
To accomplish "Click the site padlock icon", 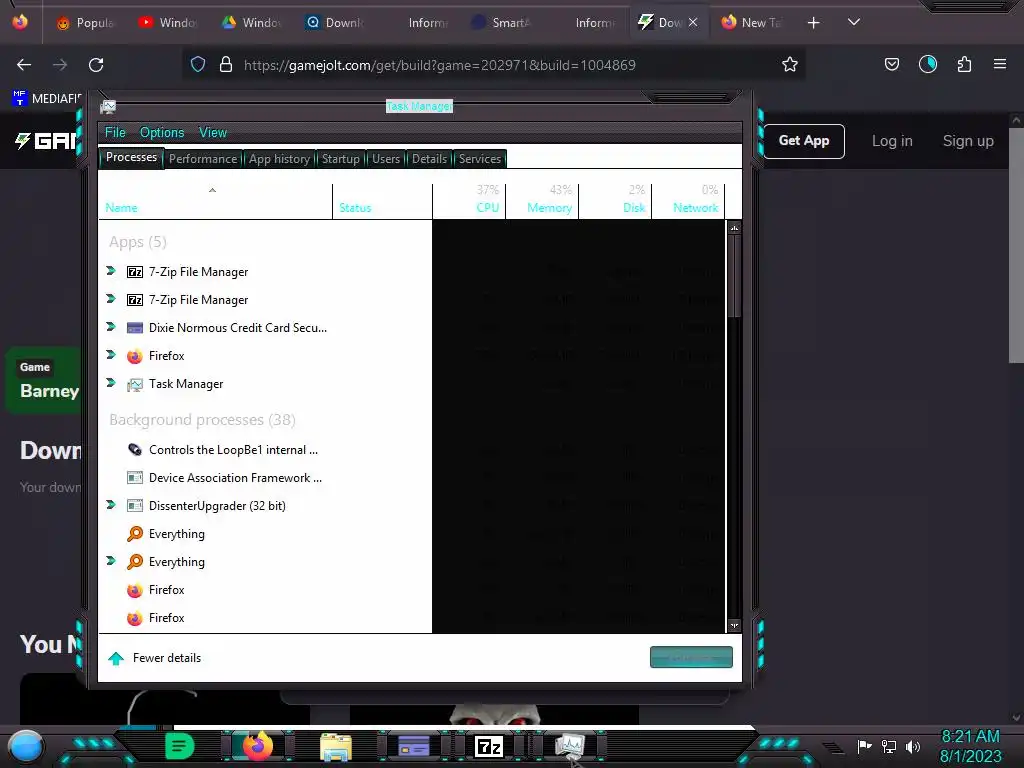I will click(x=226, y=64).
